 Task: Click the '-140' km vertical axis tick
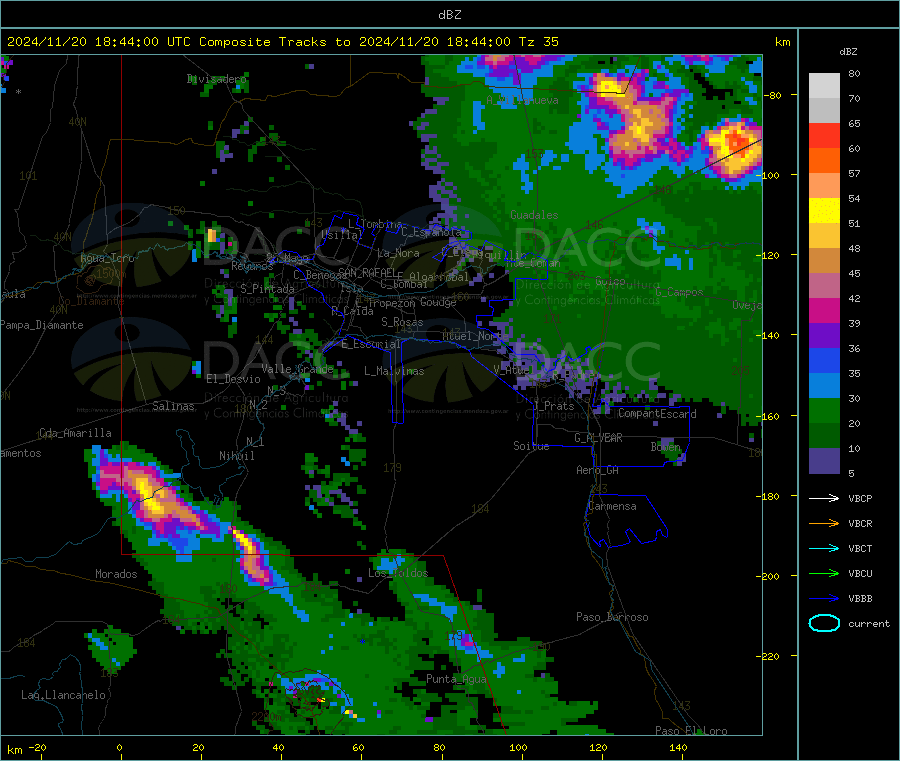click(x=769, y=335)
